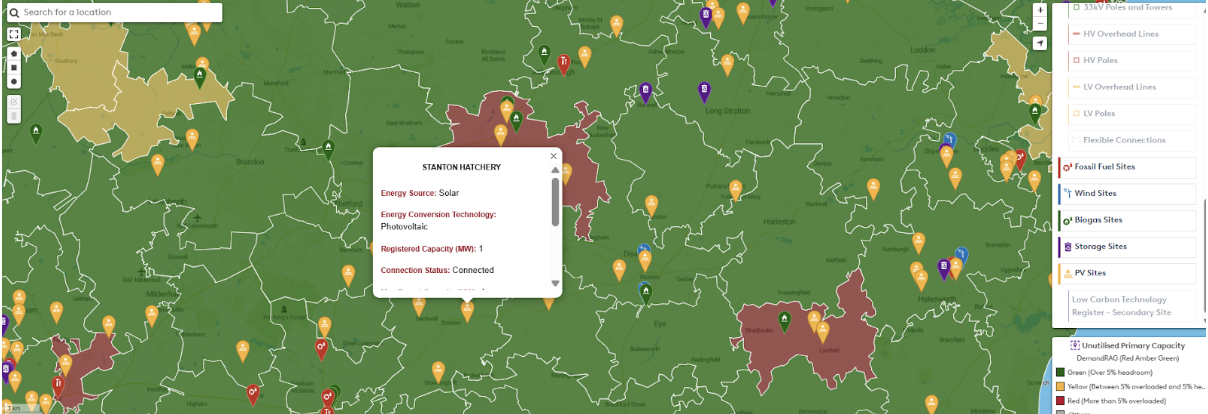Zoom in with the plus button
This screenshot has height=414, width=1208.
(1040, 9)
